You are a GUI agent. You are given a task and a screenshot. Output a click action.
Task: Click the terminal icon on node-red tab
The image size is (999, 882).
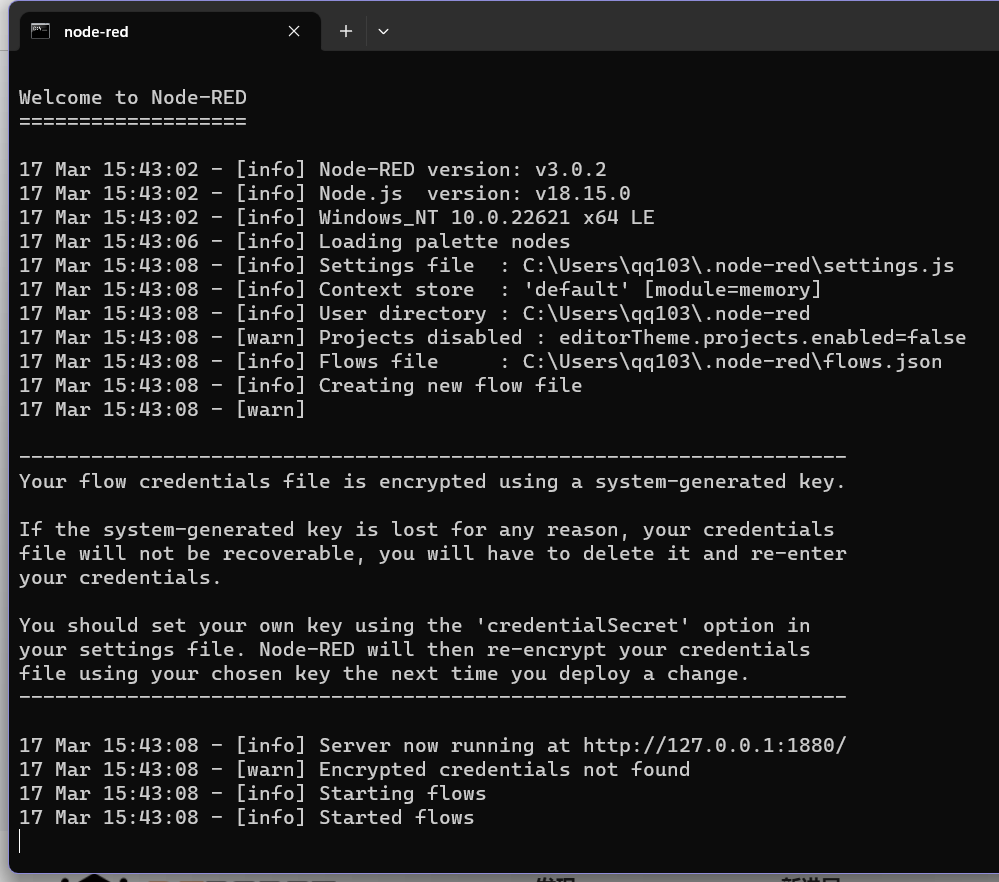tap(41, 31)
